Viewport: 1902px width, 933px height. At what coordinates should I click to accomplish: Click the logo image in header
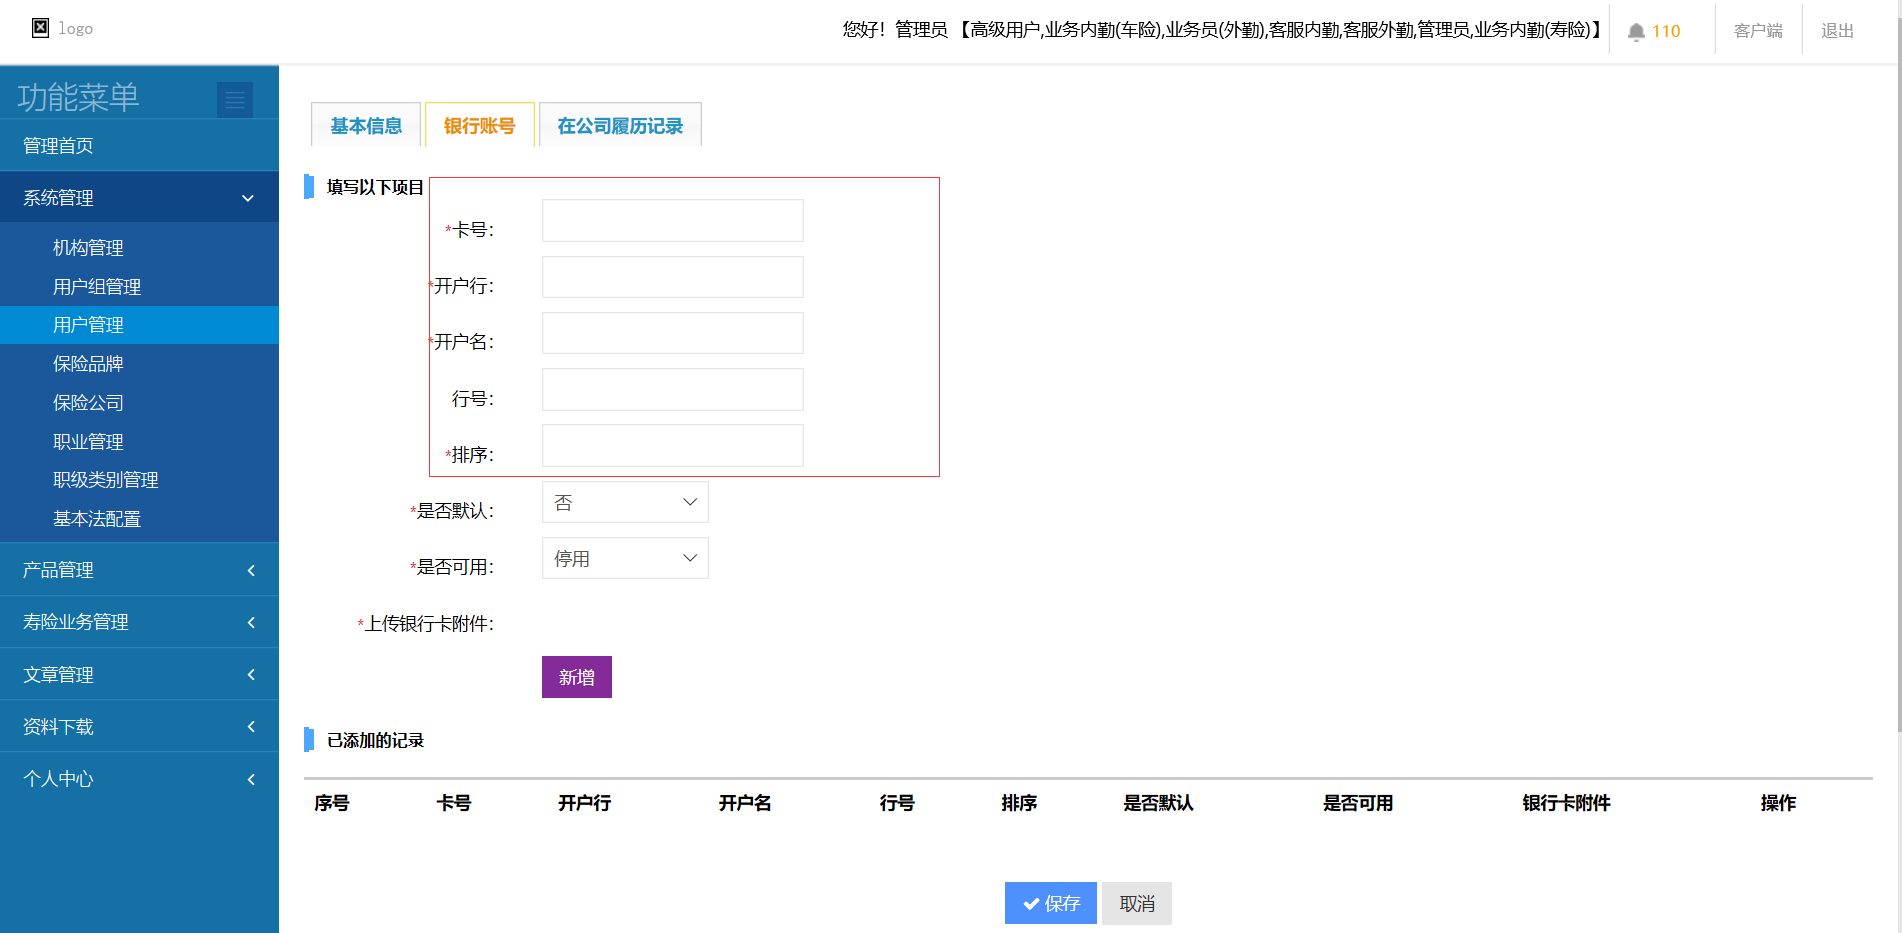click(40, 28)
